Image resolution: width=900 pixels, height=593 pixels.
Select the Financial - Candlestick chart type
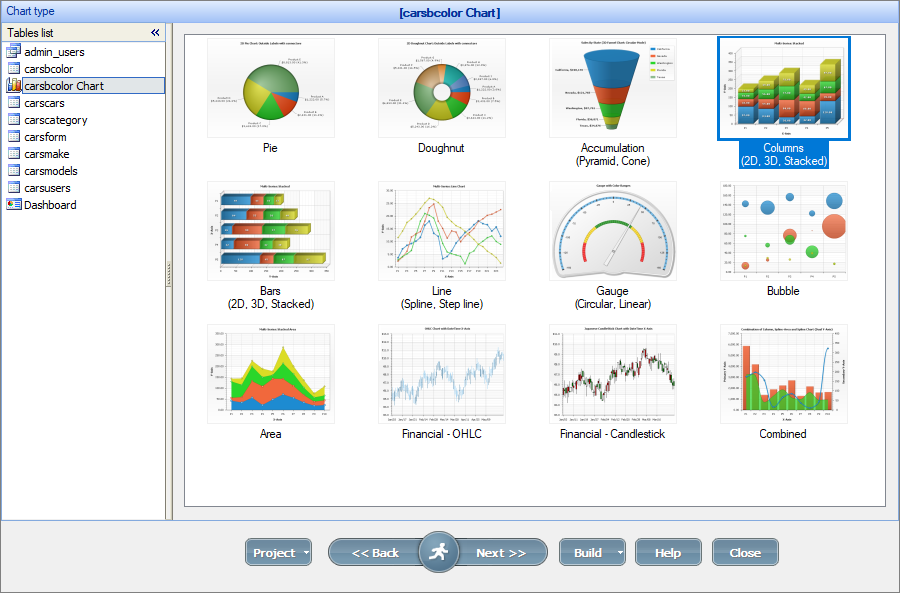click(x=612, y=375)
